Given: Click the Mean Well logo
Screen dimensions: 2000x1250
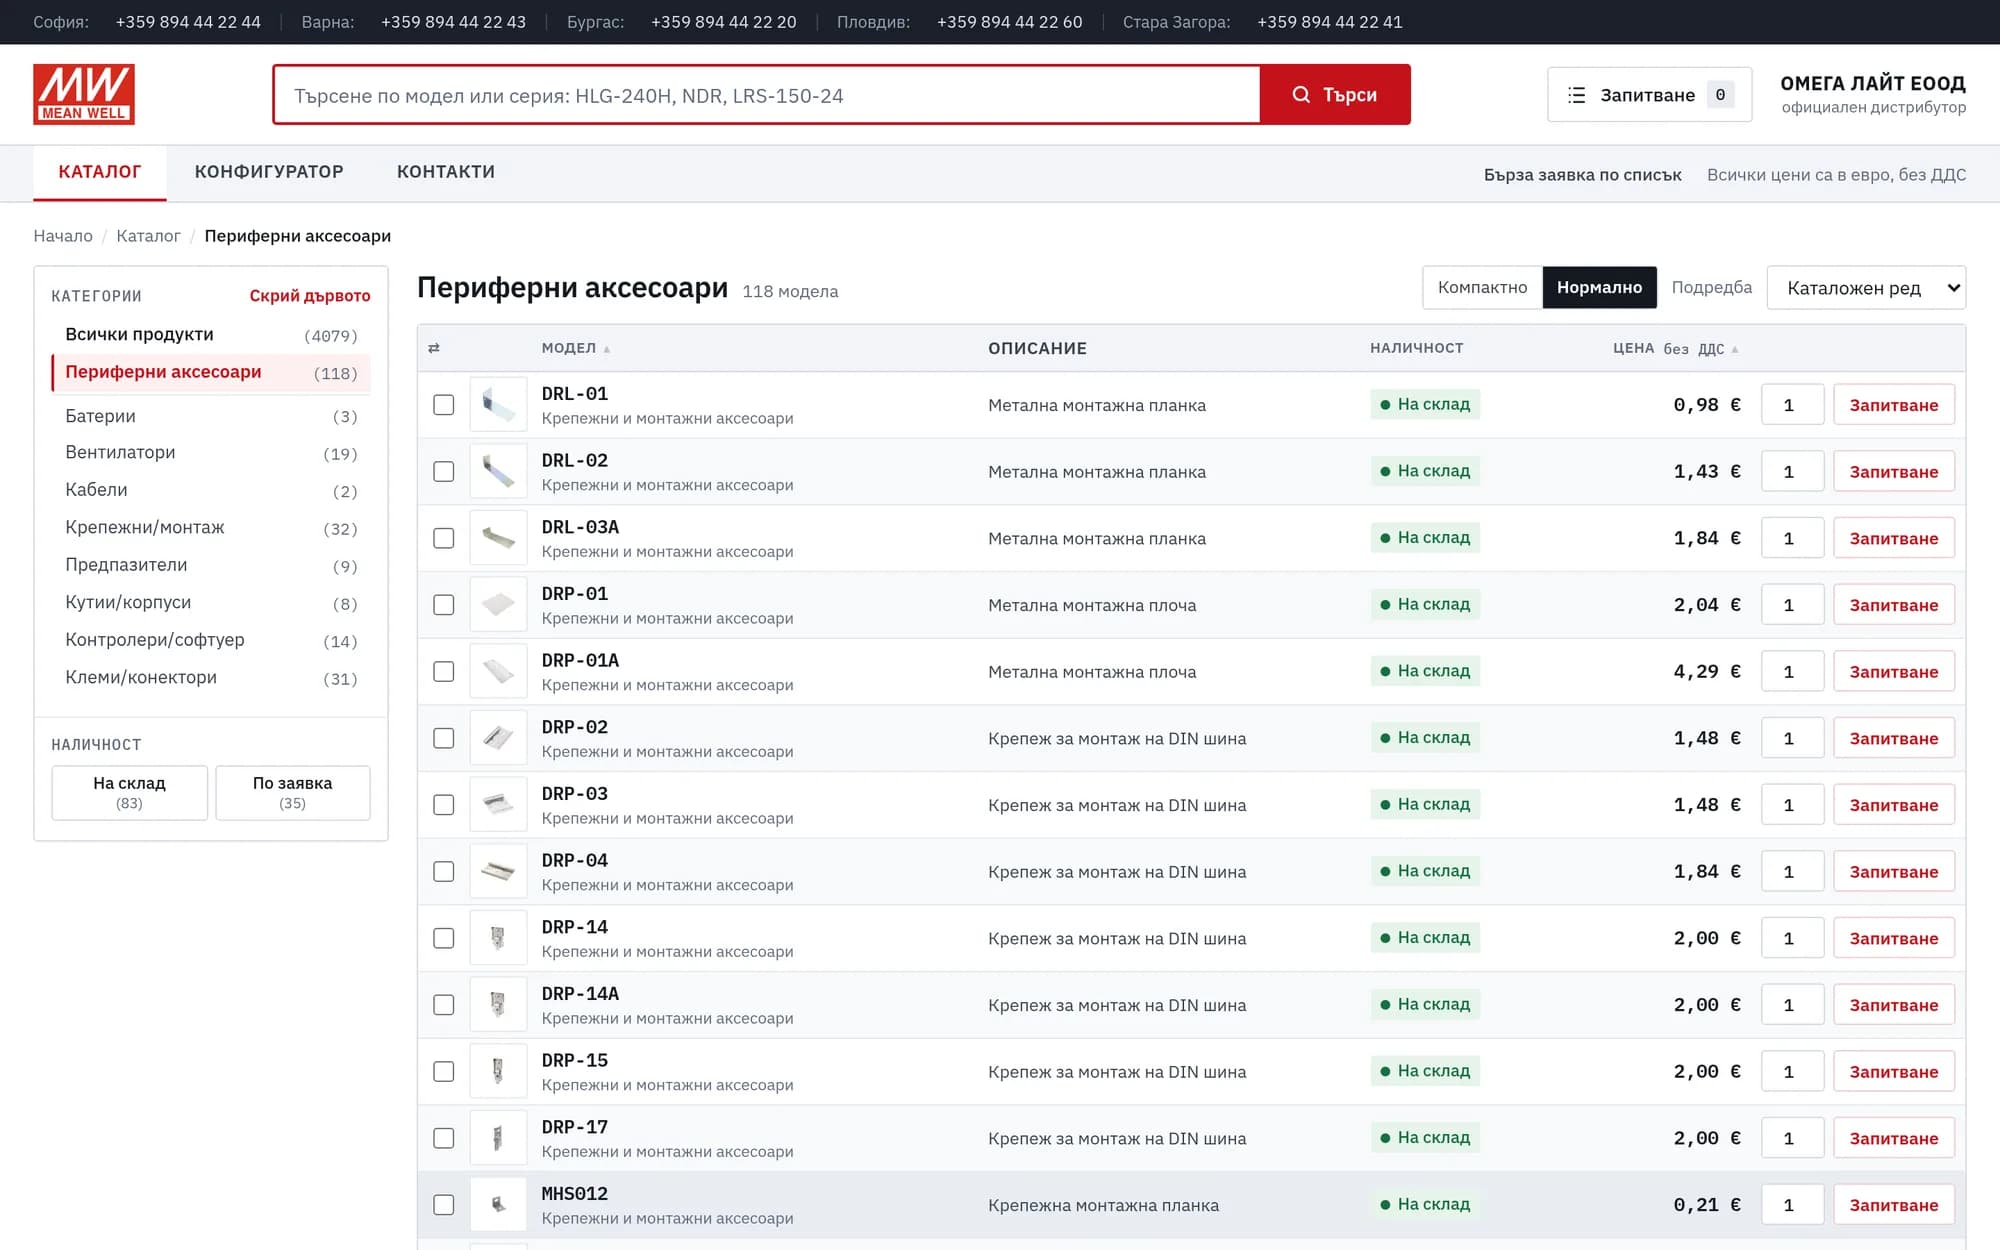Looking at the screenshot, I should point(84,94).
